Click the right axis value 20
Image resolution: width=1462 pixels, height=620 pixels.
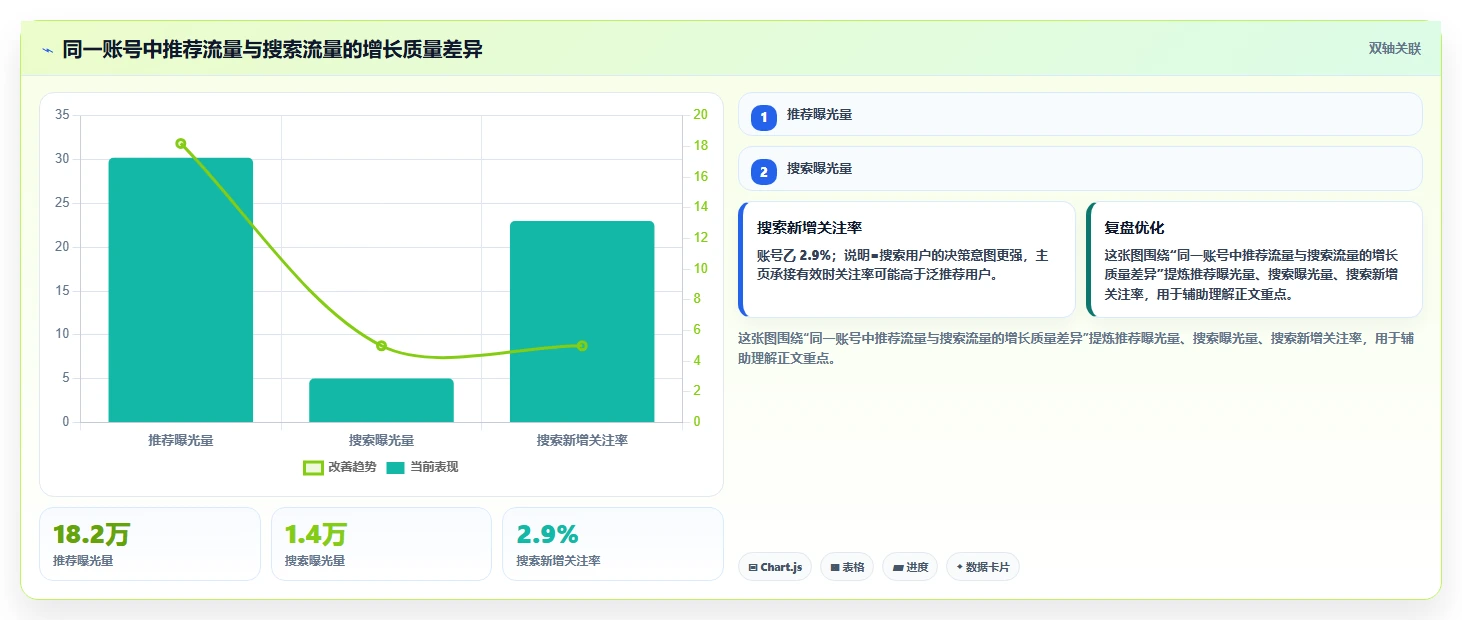coord(700,115)
